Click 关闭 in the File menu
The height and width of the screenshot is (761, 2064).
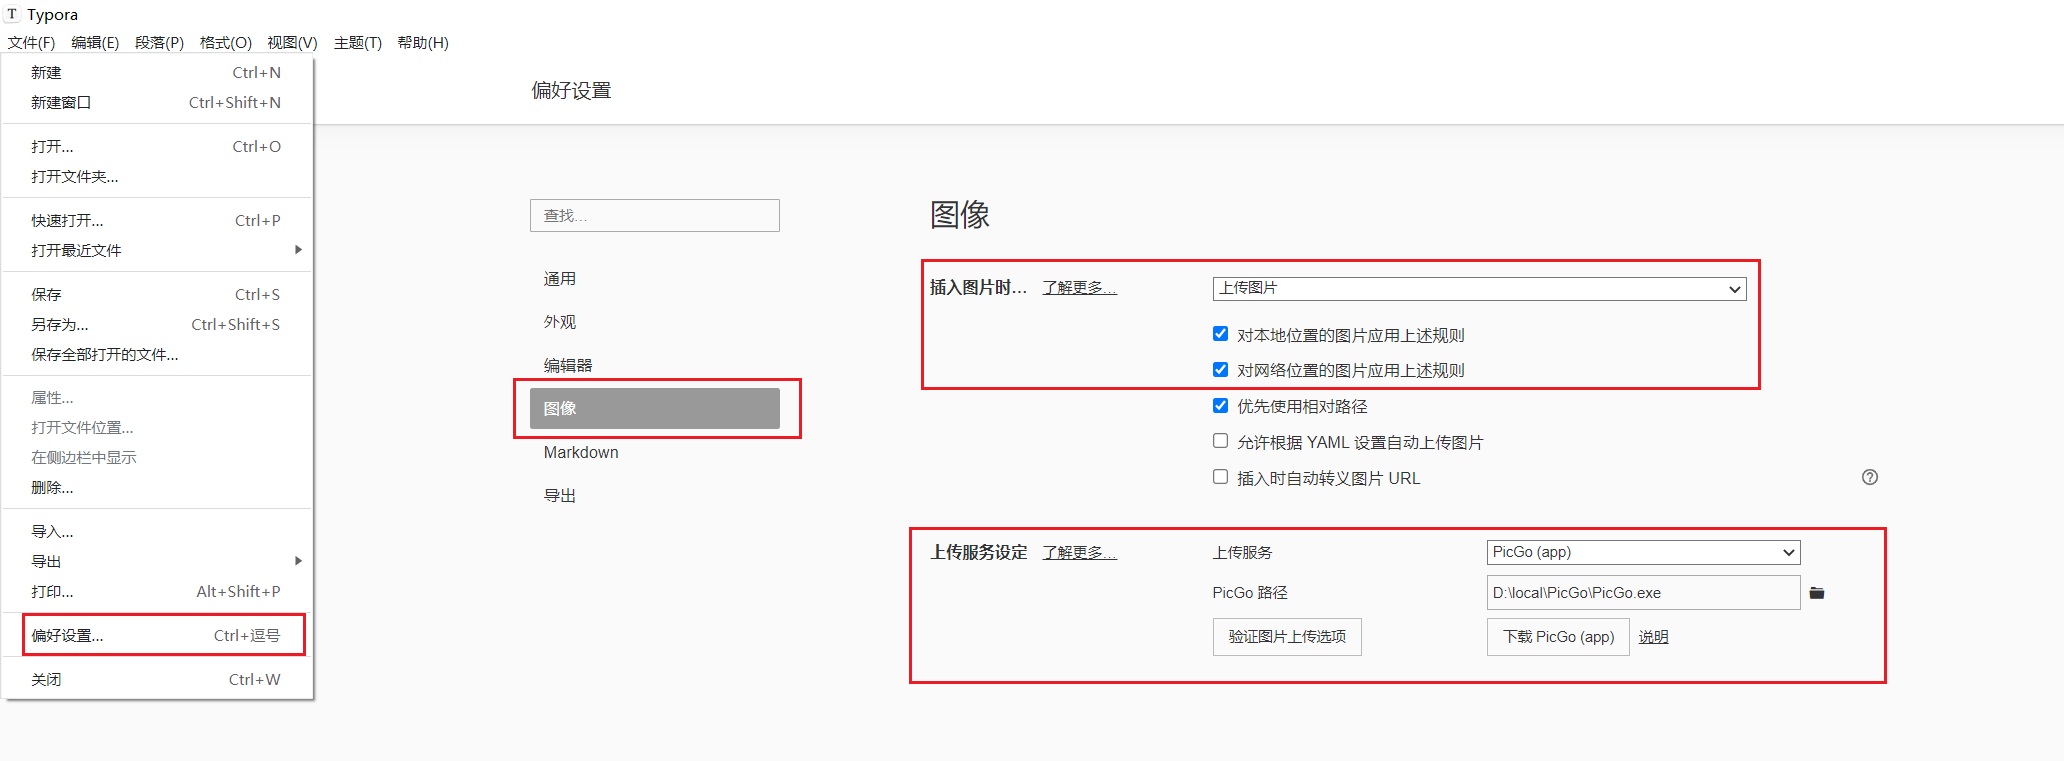(x=158, y=679)
